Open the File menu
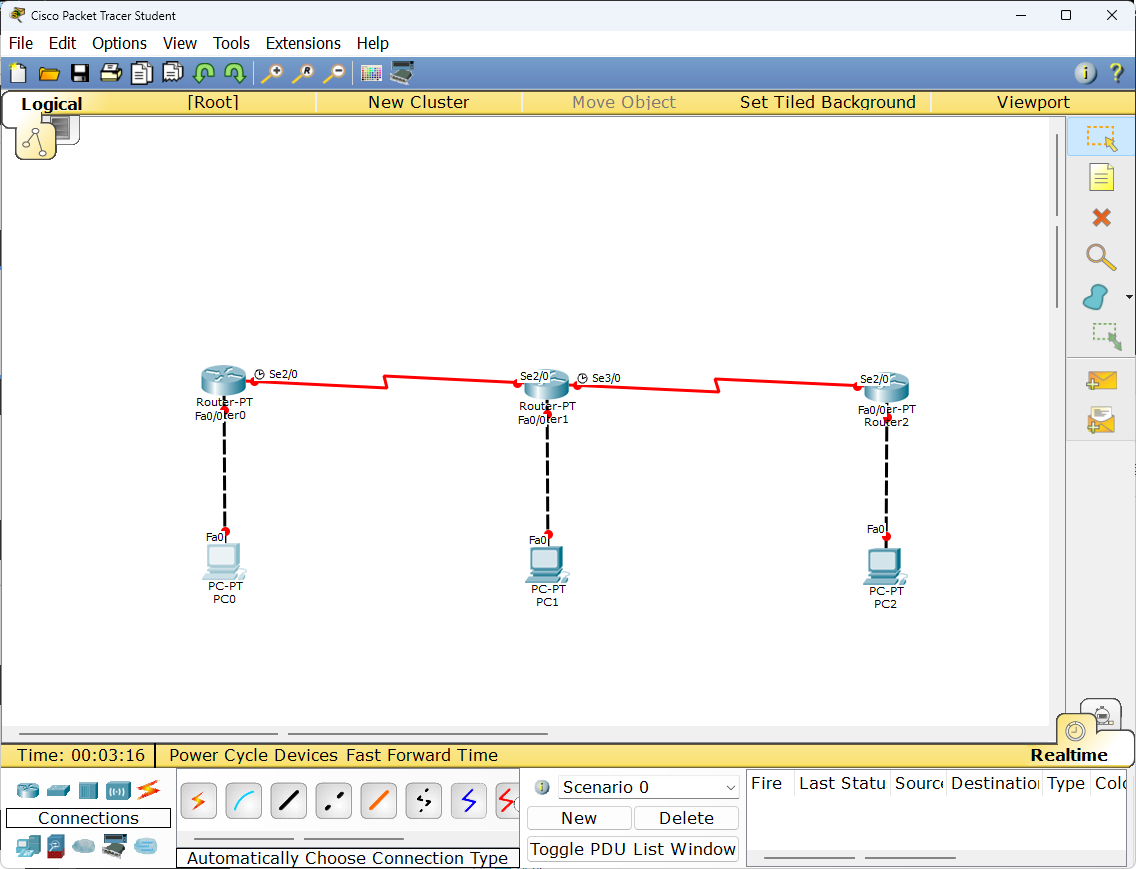Screen dimensions: 1136x869 pyautogui.click(x=21, y=43)
